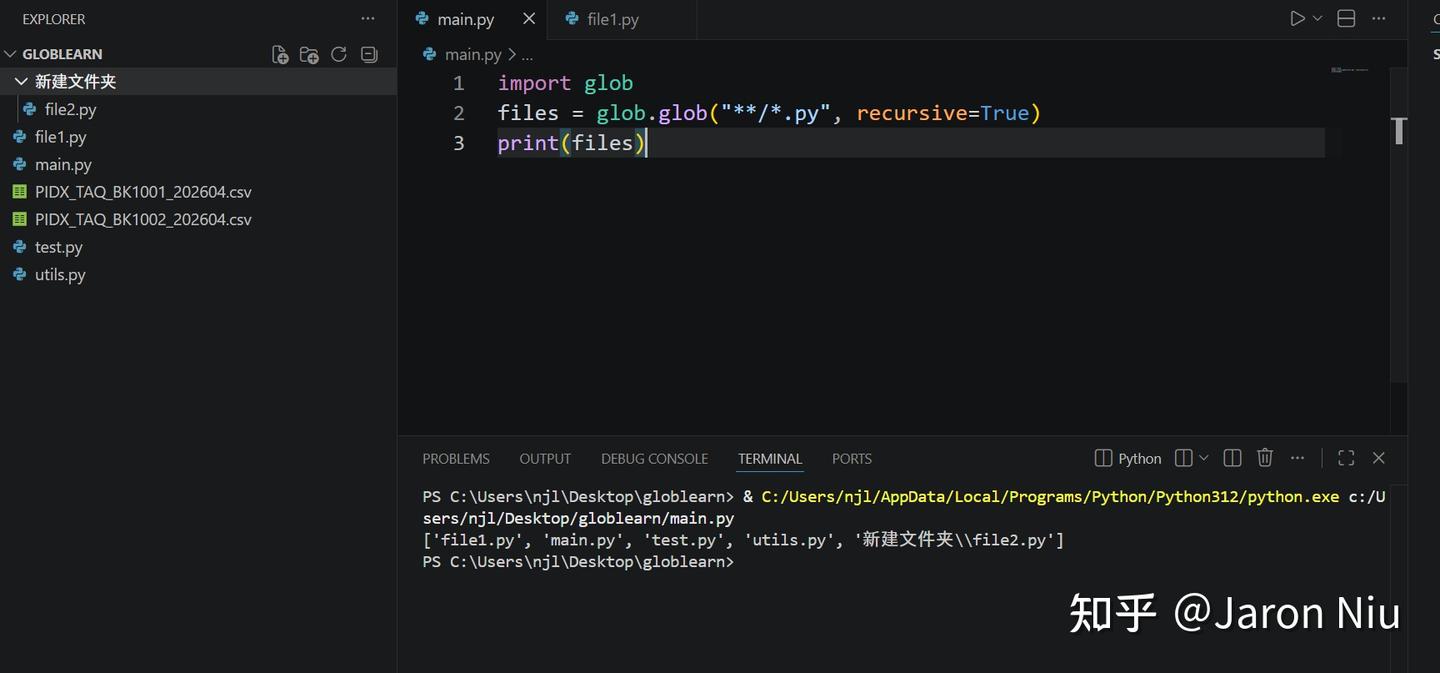Image resolution: width=1440 pixels, height=673 pixels.
Task: Switch to the OUTPUT panel tab
Action: (x=545, y=459)
